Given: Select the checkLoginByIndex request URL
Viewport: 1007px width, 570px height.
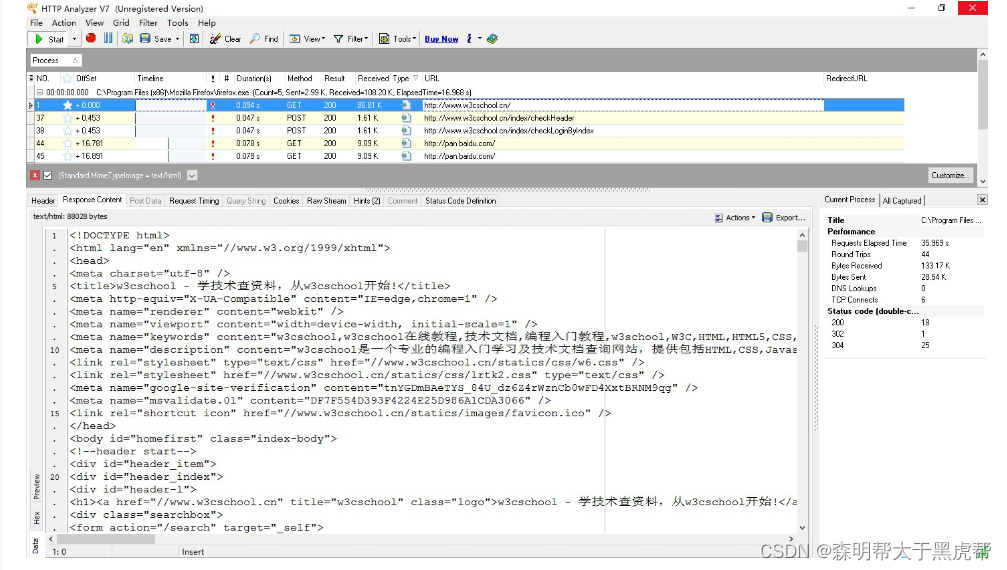Looking at the screenshot, I should pos(509,130).
